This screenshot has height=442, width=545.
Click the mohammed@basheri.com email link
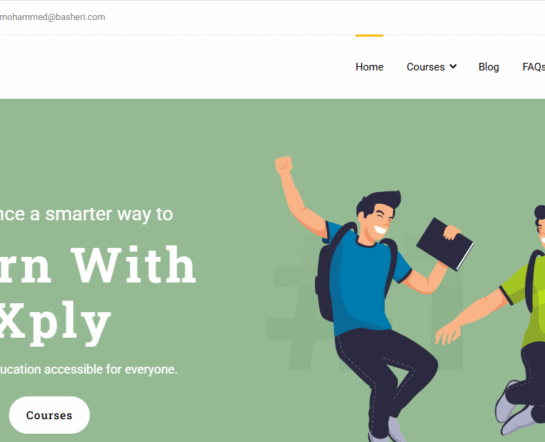52,17
